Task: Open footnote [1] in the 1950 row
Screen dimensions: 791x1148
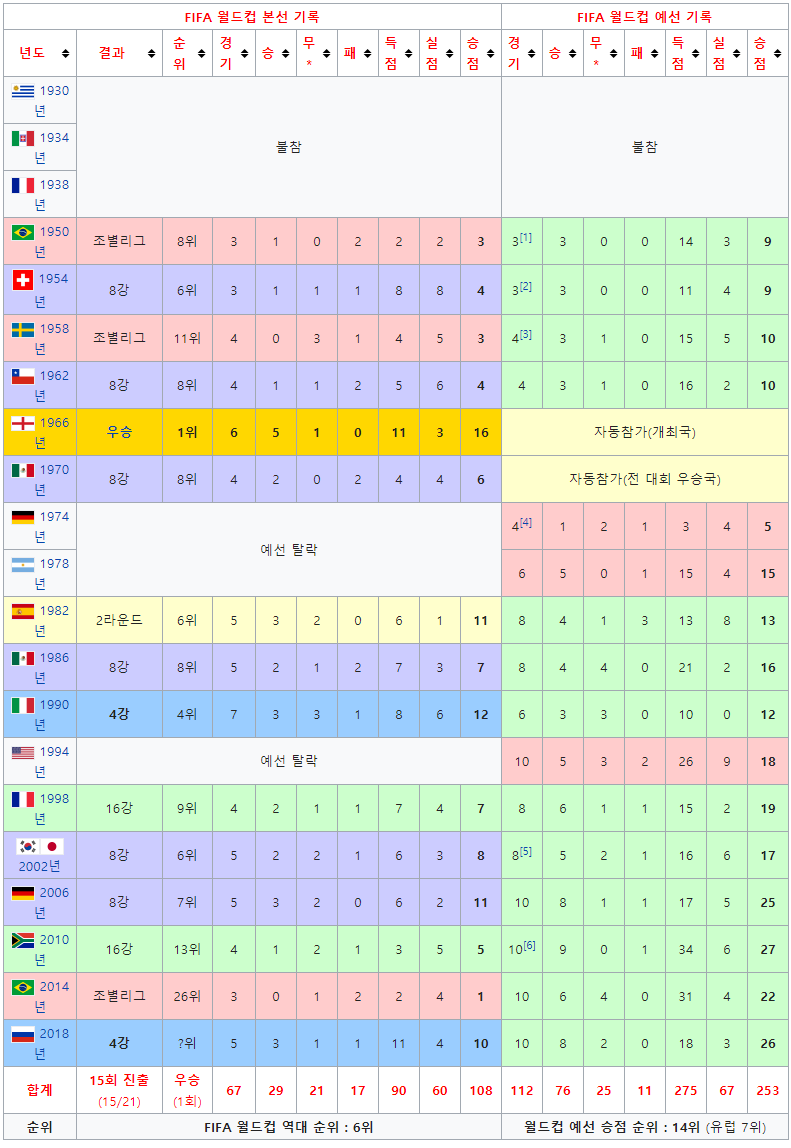Action: (x=526, y=237)
